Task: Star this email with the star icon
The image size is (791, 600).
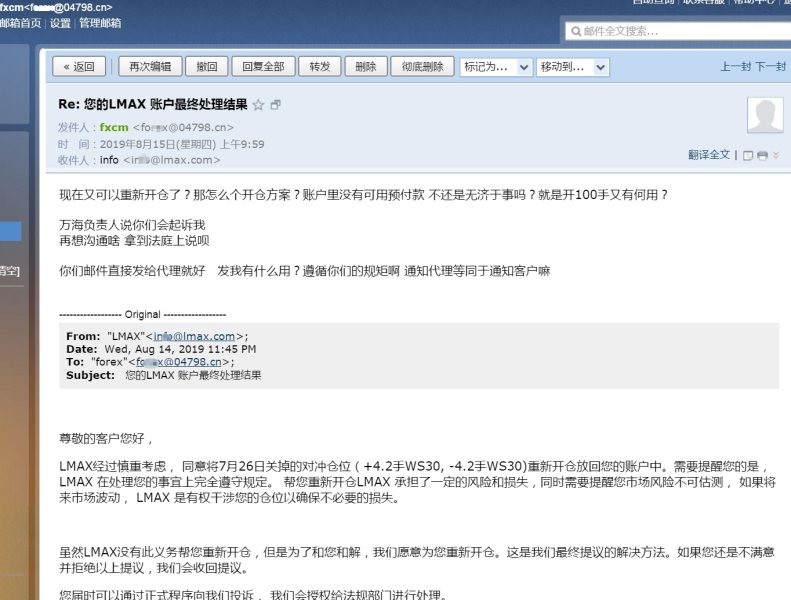Action: pyautogui.click(x=258, y=105)
